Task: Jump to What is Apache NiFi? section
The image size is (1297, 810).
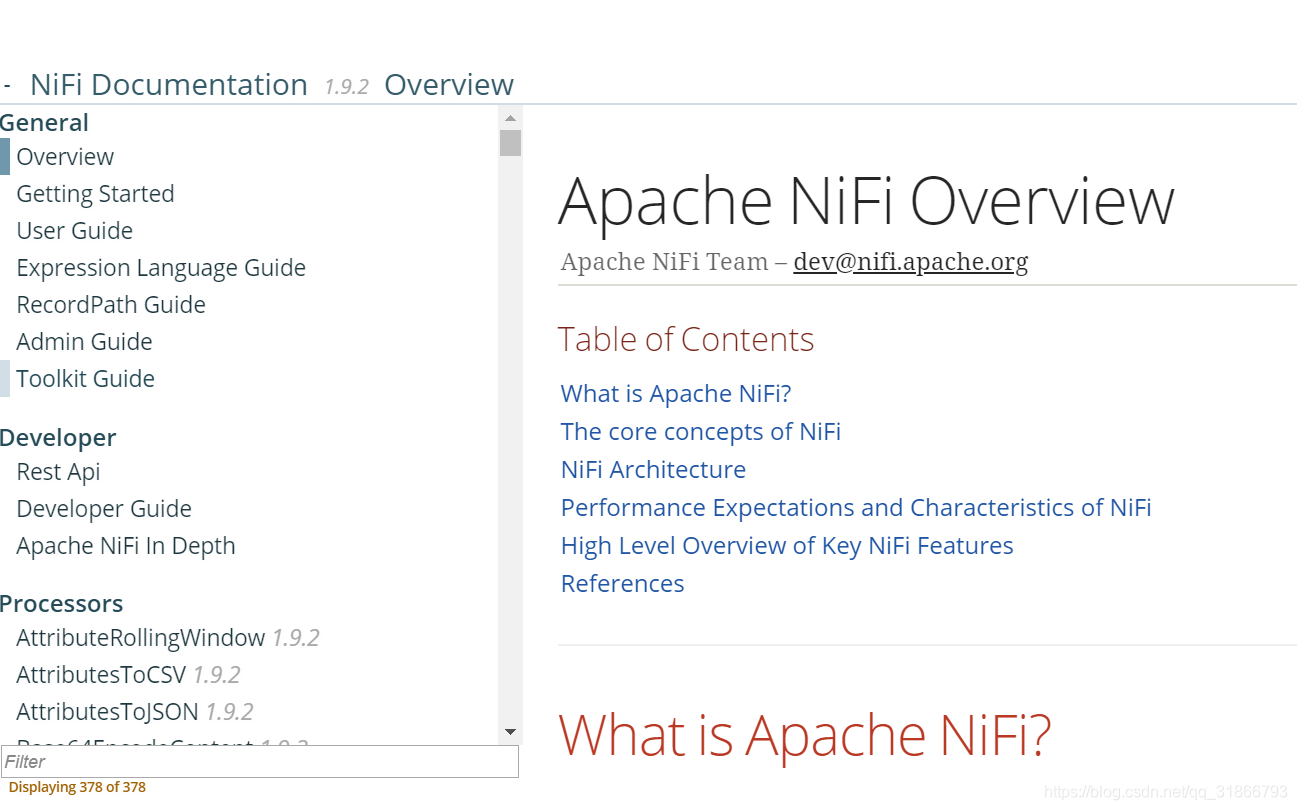Action: click(x=676, y=394)
